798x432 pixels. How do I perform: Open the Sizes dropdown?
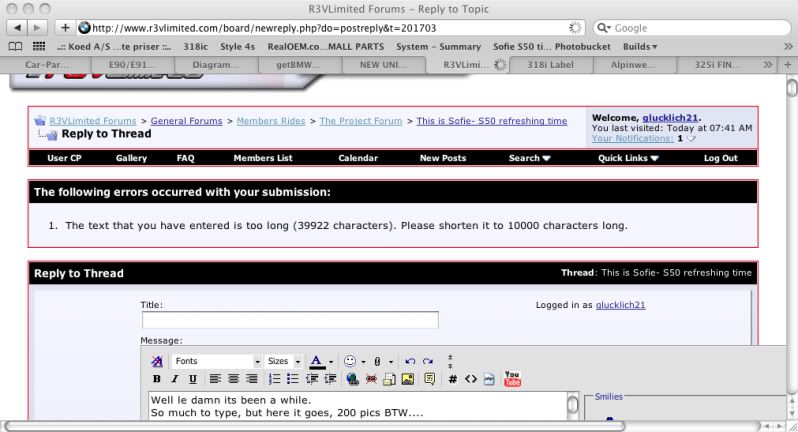coord(283,361)
